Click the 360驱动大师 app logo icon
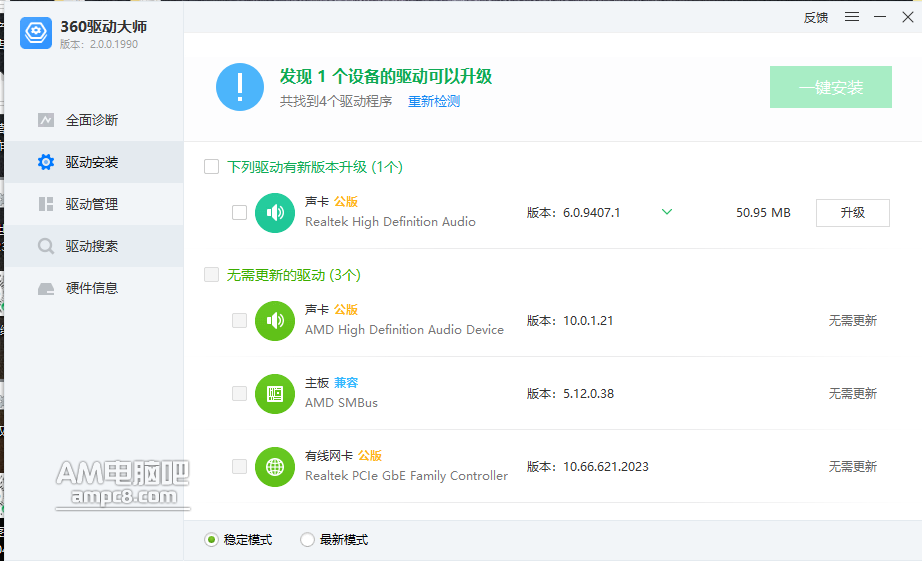Viewport: 922px width, 561px height. tap(36, 33)
